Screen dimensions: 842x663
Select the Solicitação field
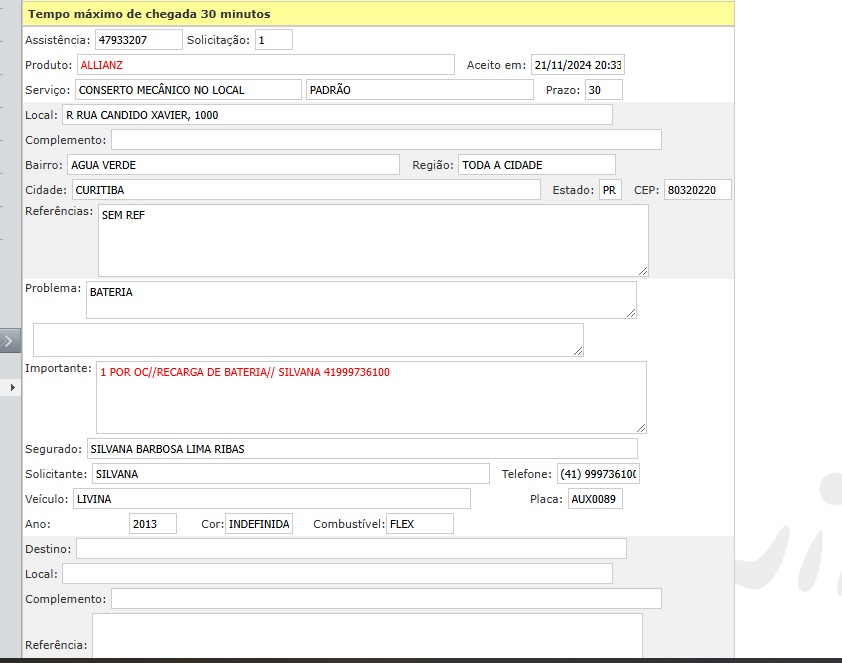[273, 40]
